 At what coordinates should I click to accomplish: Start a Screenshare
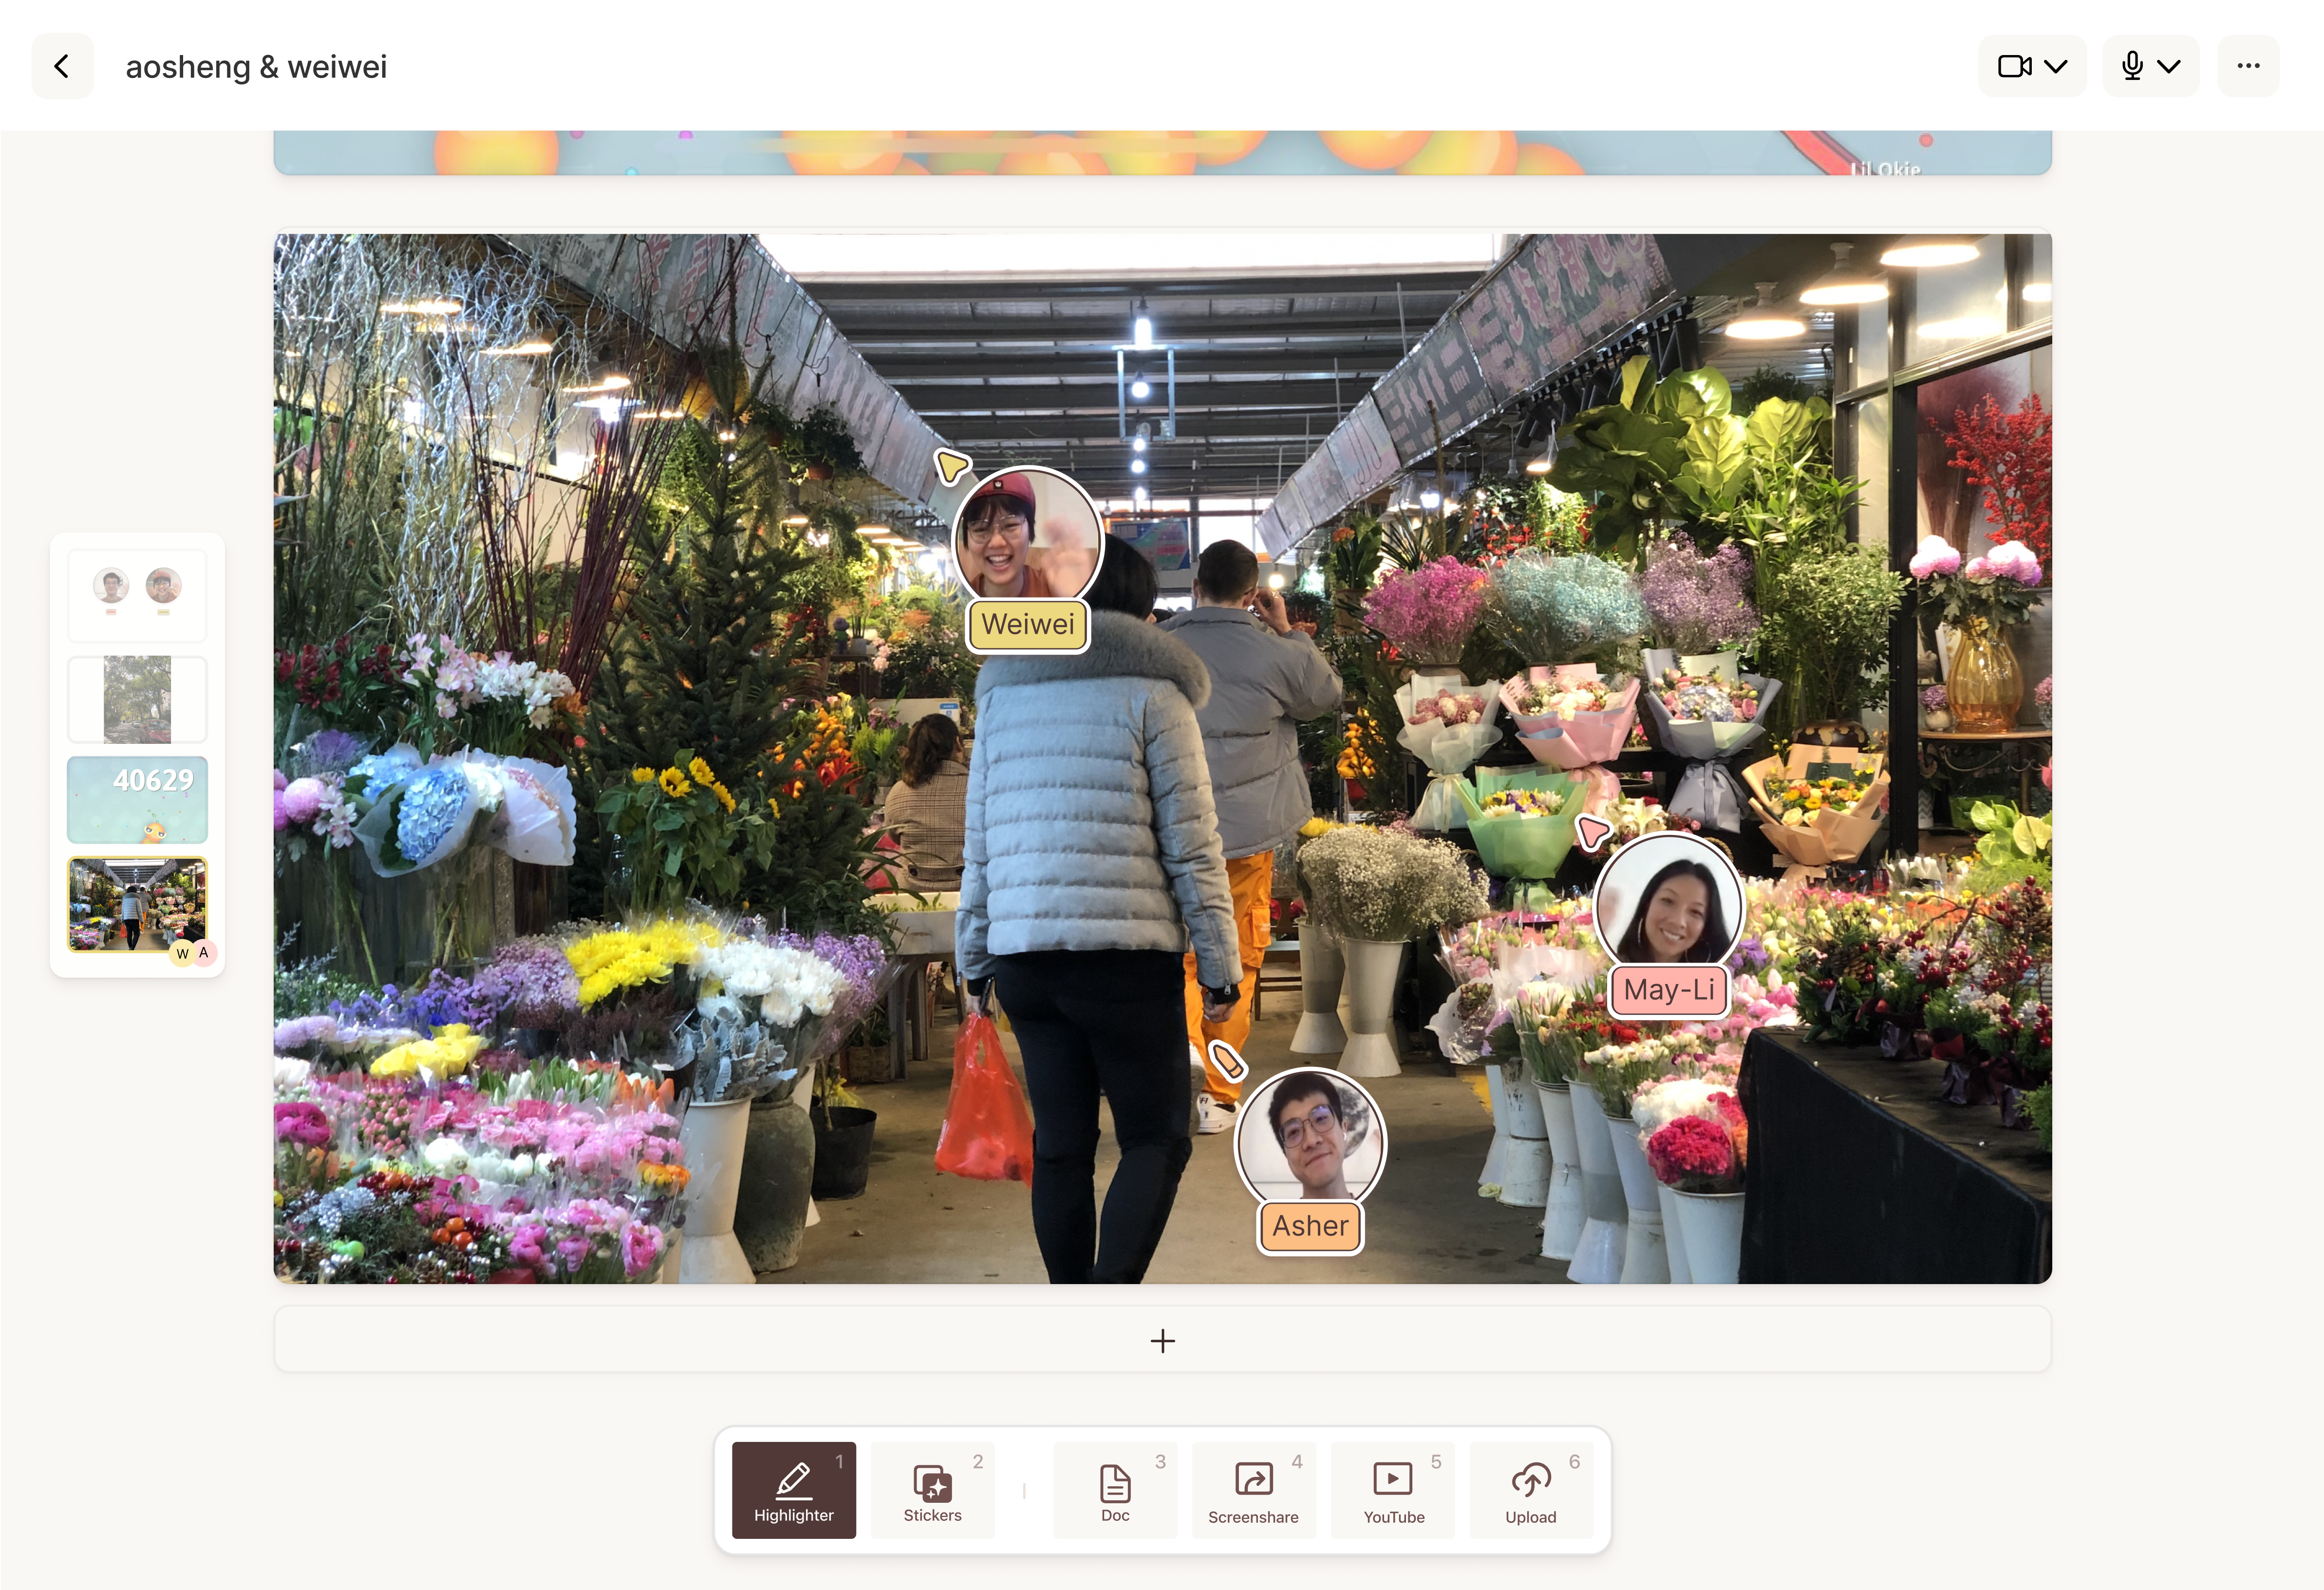1252,1489
